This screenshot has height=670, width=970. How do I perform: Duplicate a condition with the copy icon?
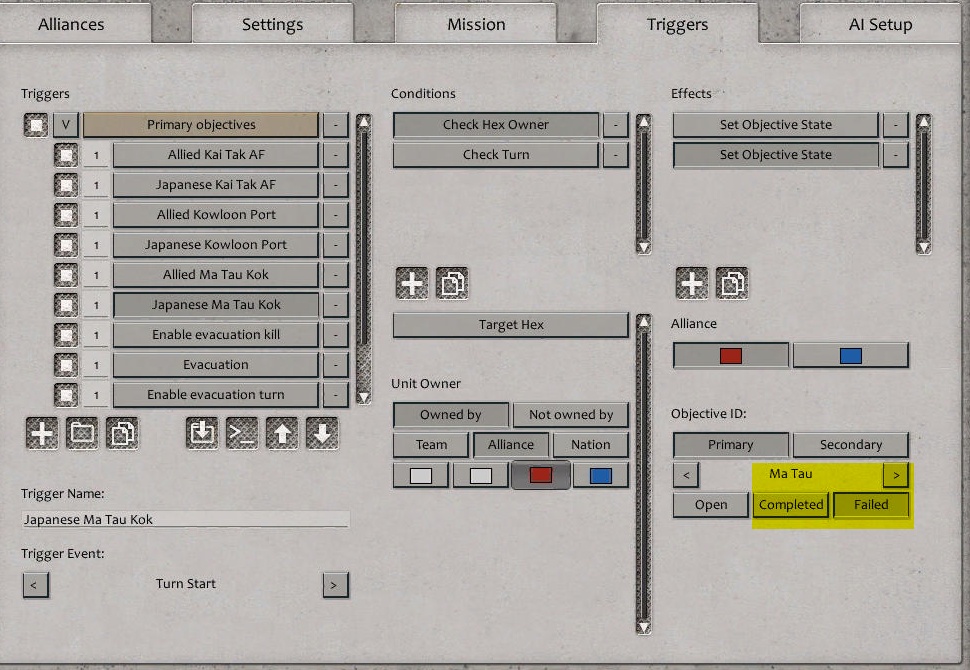tap(452, 283)
